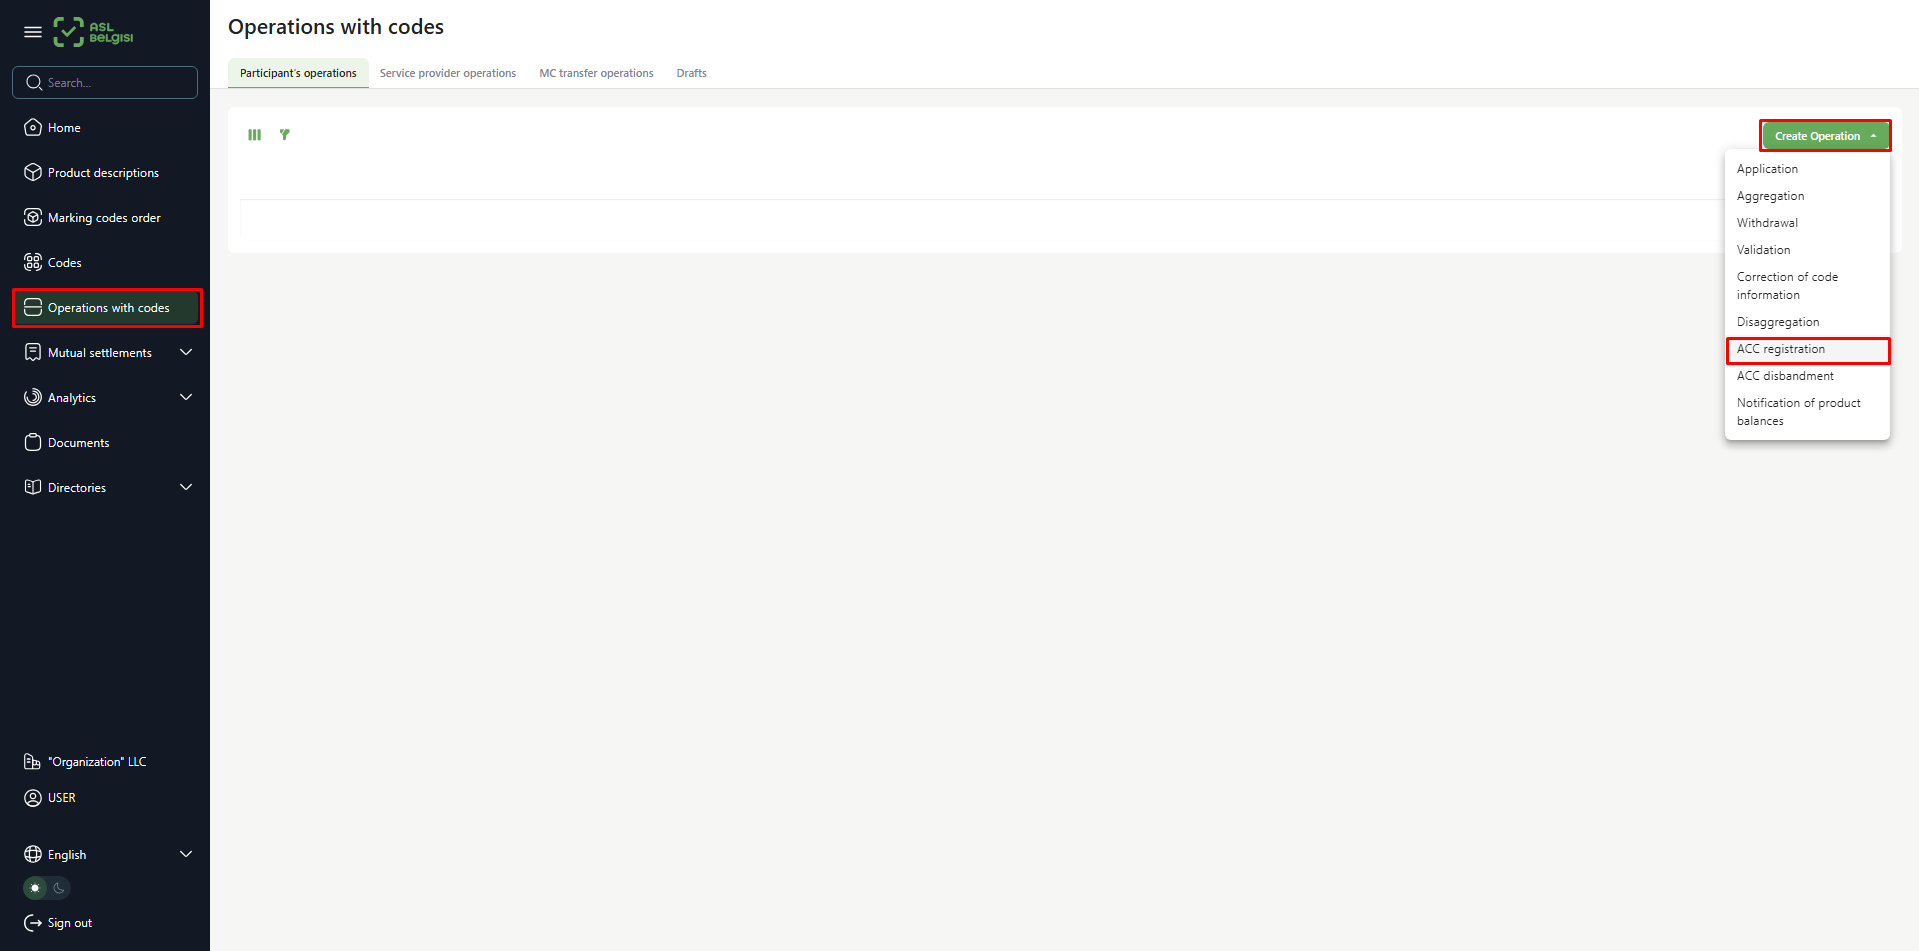Open Home from the sidebar
Viewport: 1919px width, 951px height.
pos(64,128)
